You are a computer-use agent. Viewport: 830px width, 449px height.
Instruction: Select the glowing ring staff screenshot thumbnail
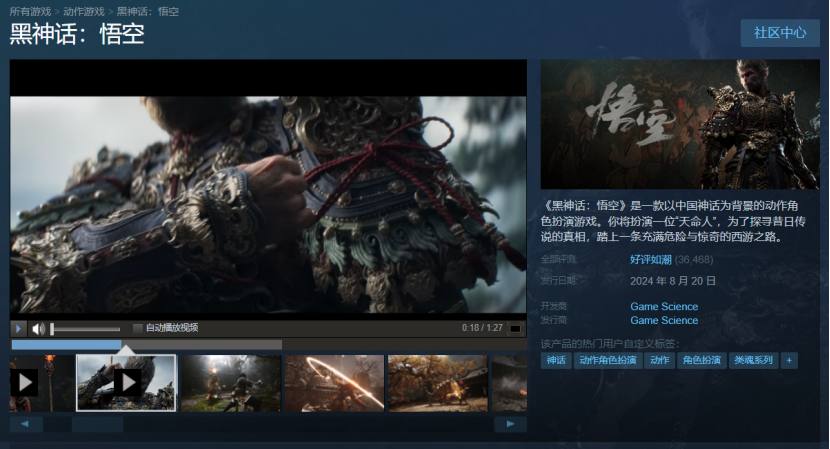click(x=334, y=382)
